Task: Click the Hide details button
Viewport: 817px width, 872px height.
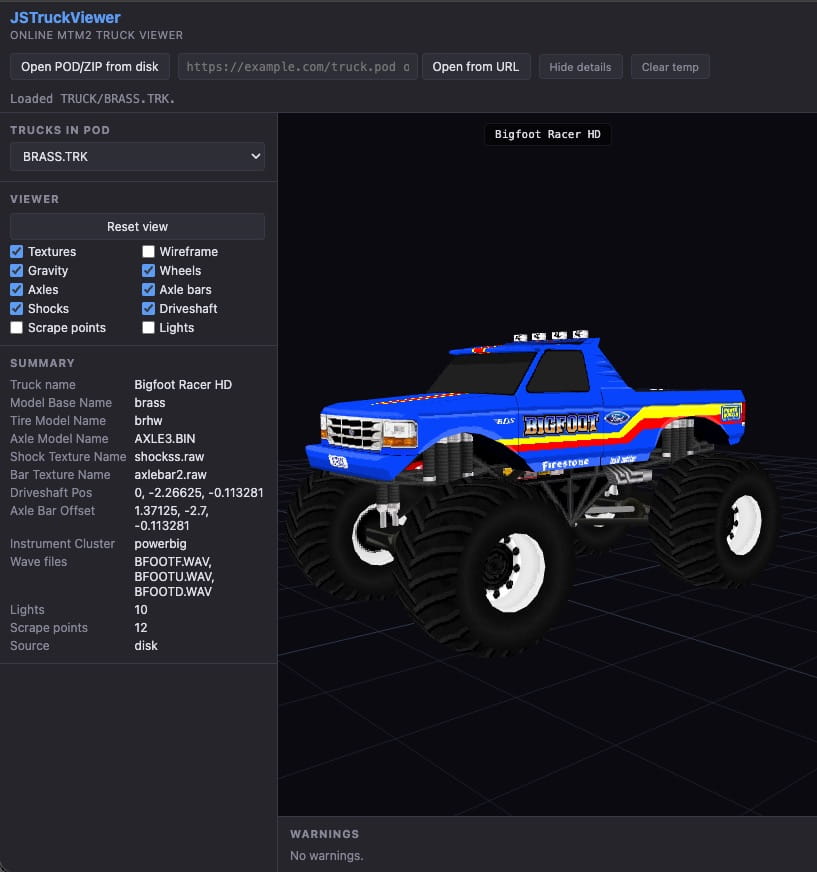Action: coord(580,67)
